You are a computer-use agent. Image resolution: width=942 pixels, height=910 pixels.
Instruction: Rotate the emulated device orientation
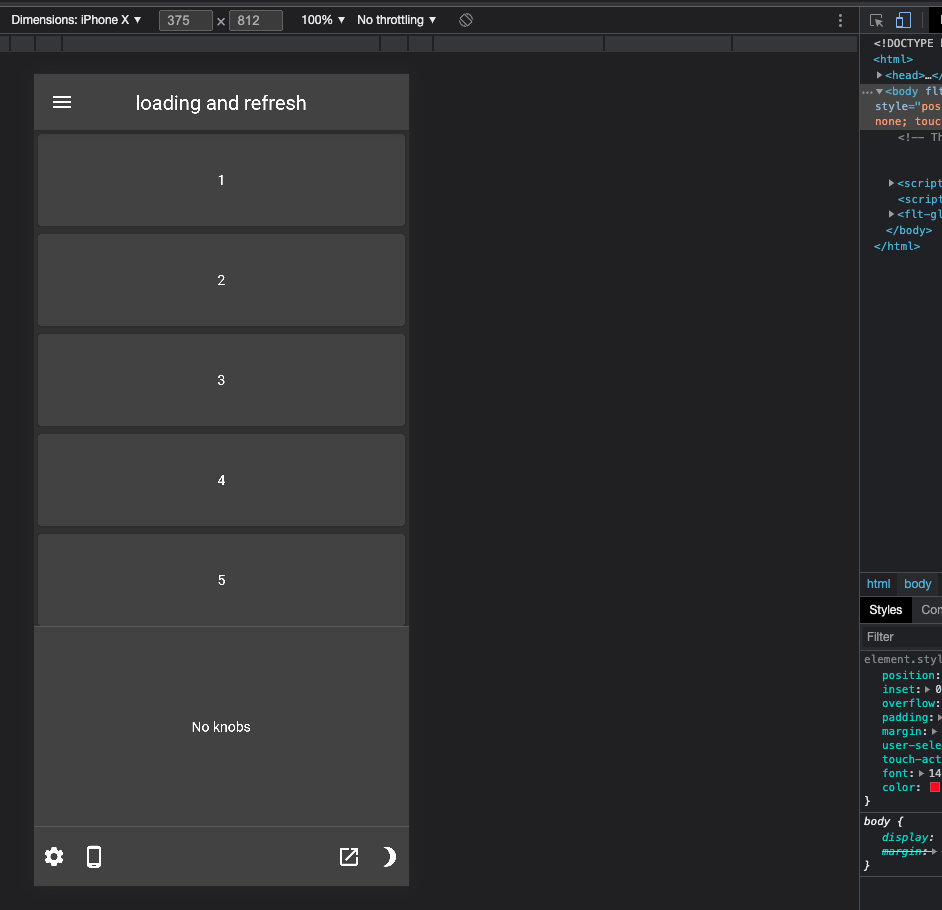point(465,20)
